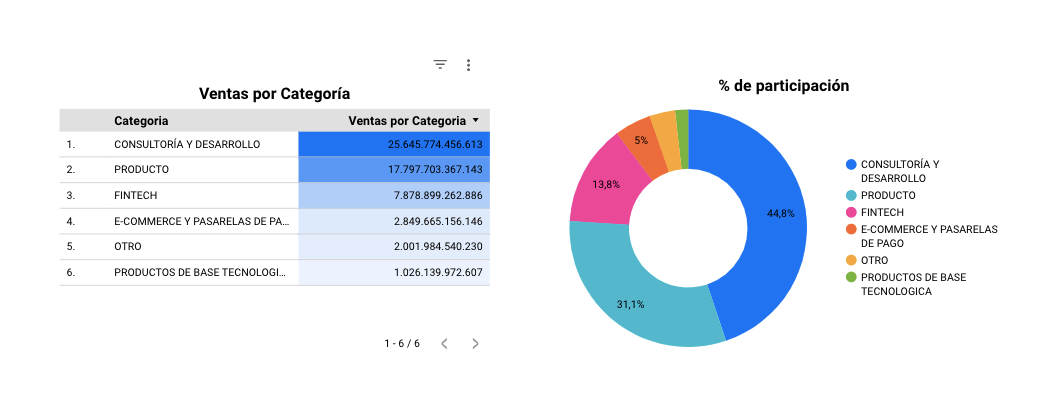Click the yellow OTRO legend dot

click(x=851, y=260)
